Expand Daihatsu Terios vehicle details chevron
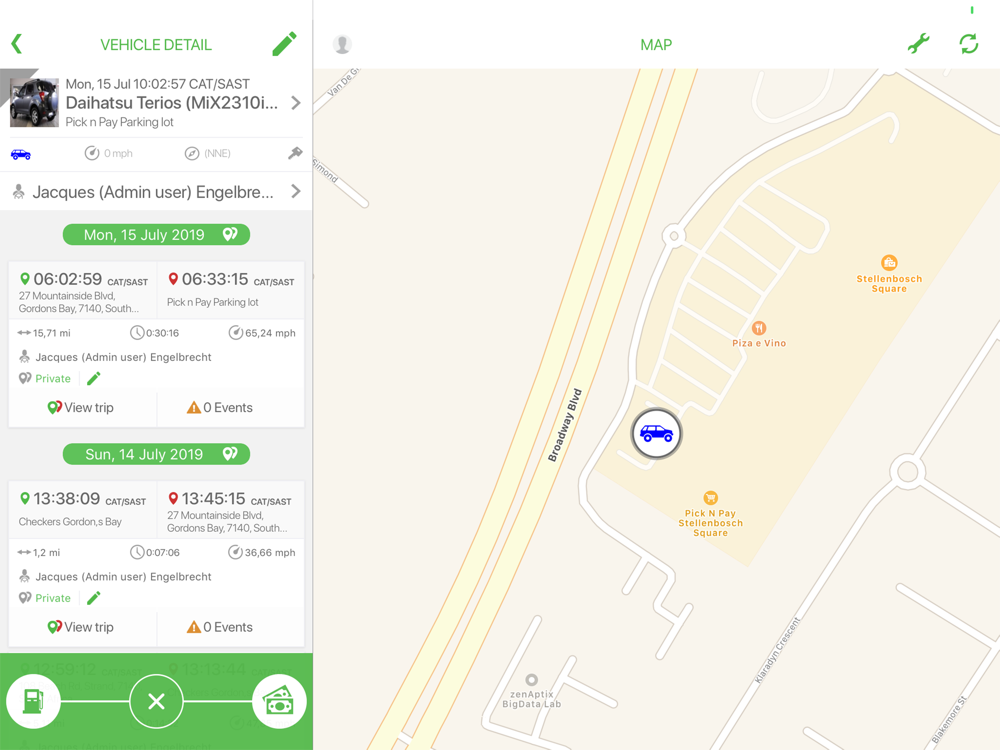Viewport: 1000px width, 750px height. tap(296, 103)
